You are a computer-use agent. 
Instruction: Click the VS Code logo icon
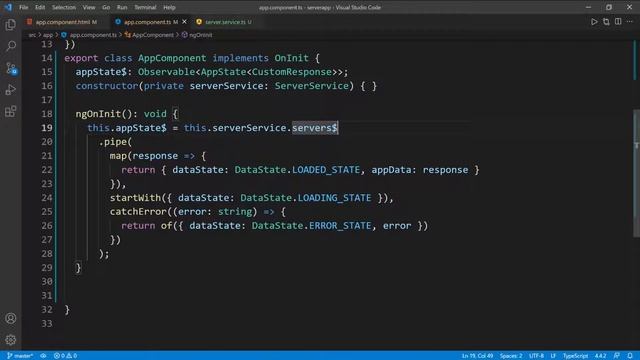point(8,7)
